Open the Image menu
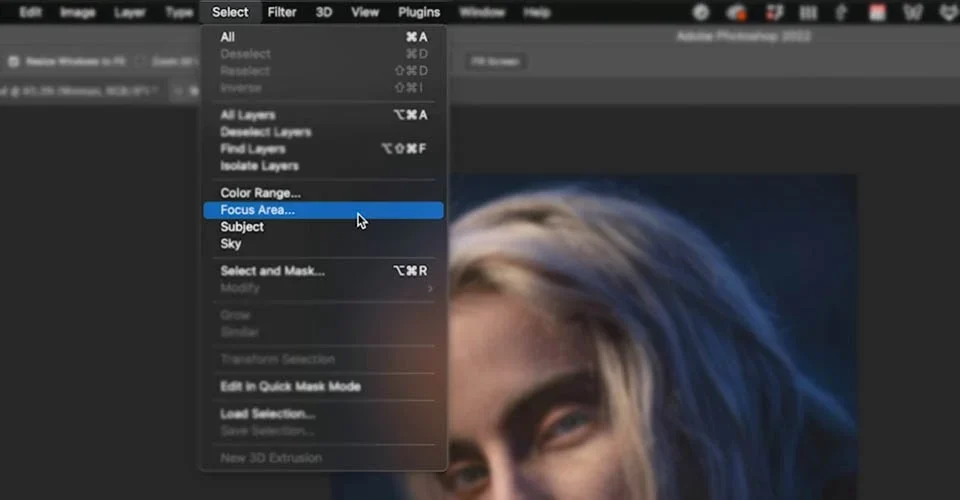 [x=78, y=12]
